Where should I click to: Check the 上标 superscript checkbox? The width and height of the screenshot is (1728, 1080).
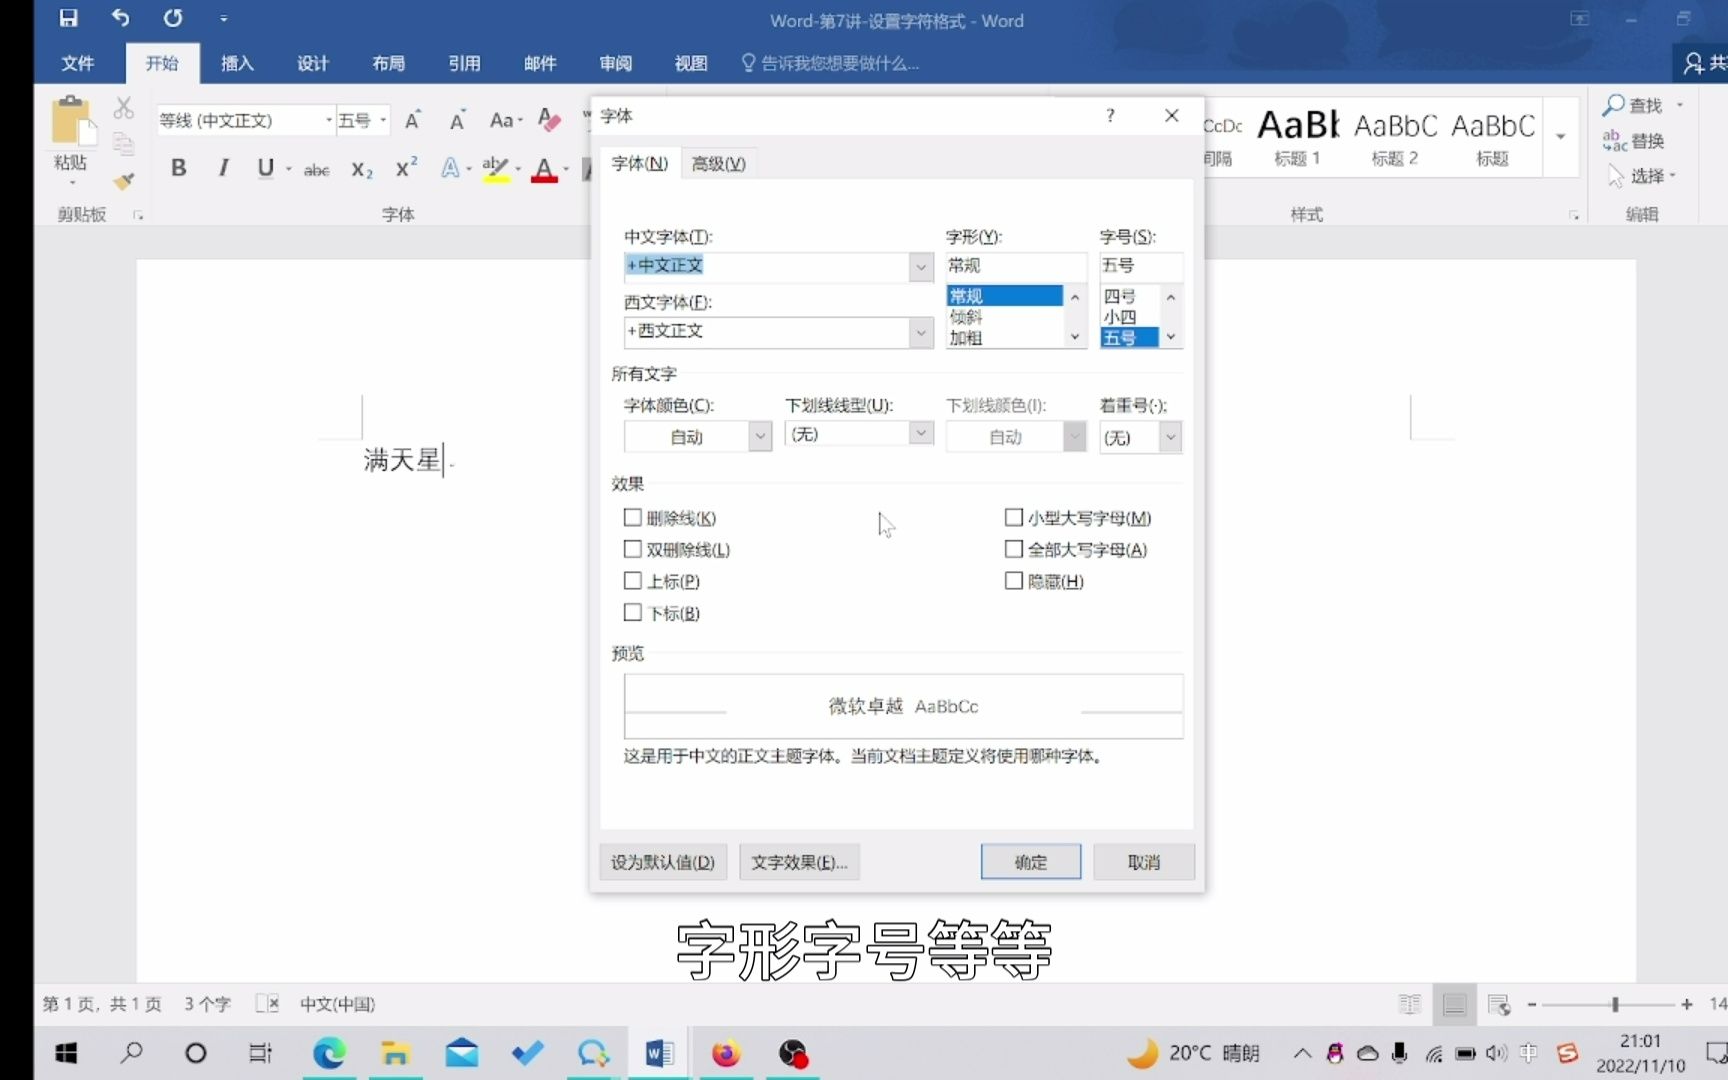pyautogui.click(x=632, y=580)
